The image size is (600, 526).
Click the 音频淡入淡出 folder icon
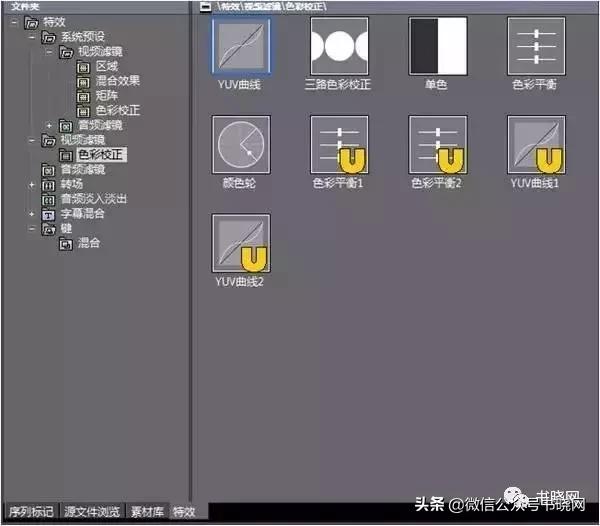pyautogui.click(x=48, y=199)
